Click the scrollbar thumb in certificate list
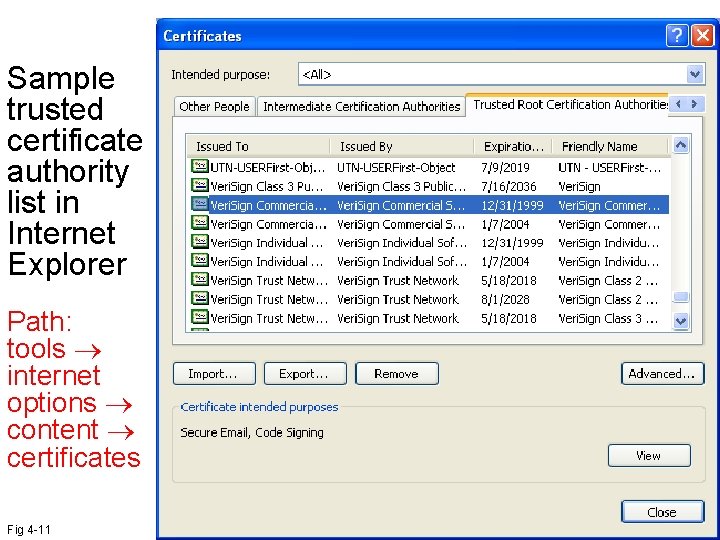Screen dimensions: 720x540 681,297
